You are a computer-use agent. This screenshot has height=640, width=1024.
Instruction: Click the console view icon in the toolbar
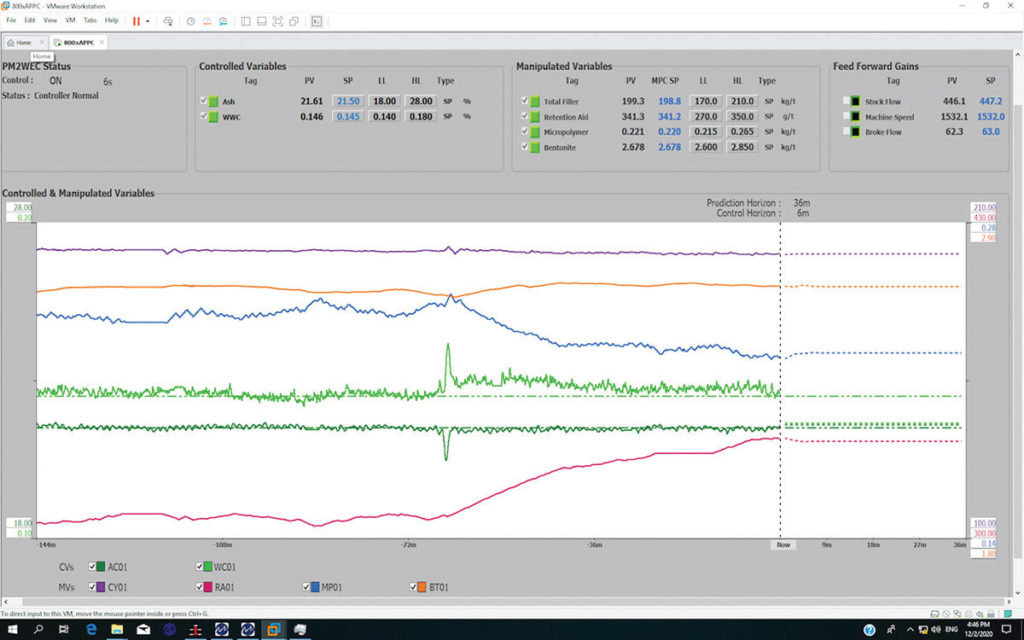[317, 20]
